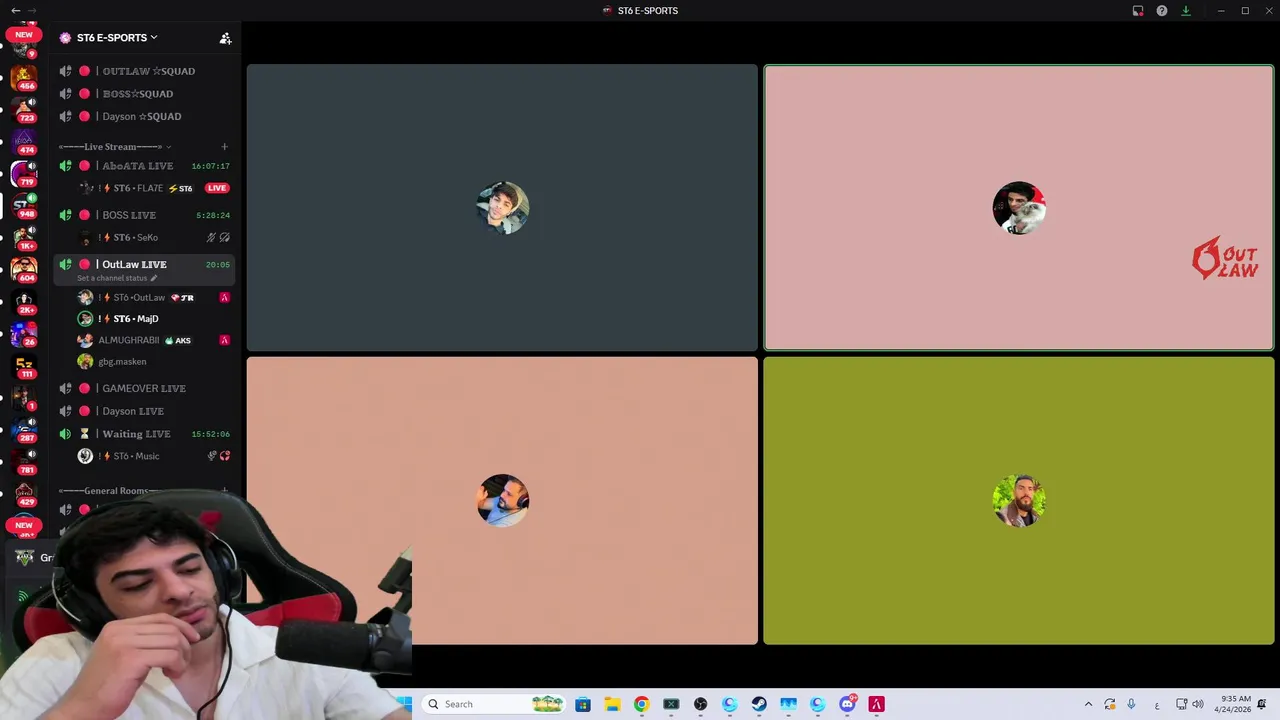
Task: Jump to new mentions via top NEW pill
Action: pyautogui.click(x=24, y=35)
